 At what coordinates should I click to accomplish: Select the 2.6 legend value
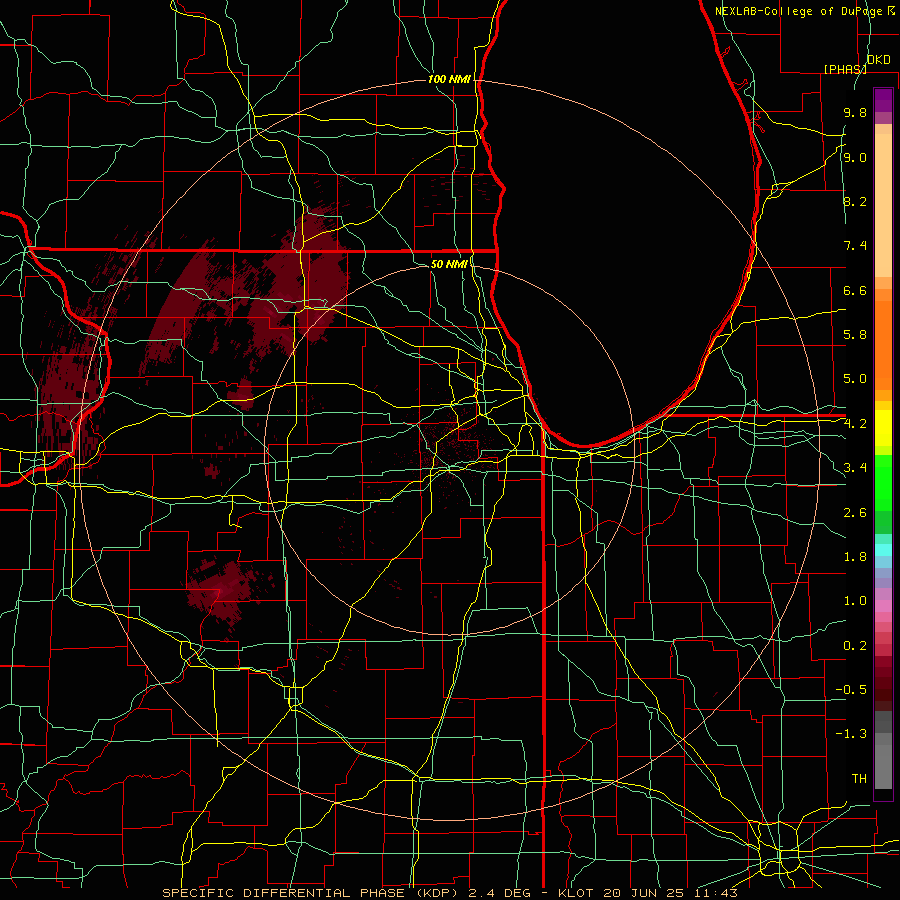tap(855, 513)
